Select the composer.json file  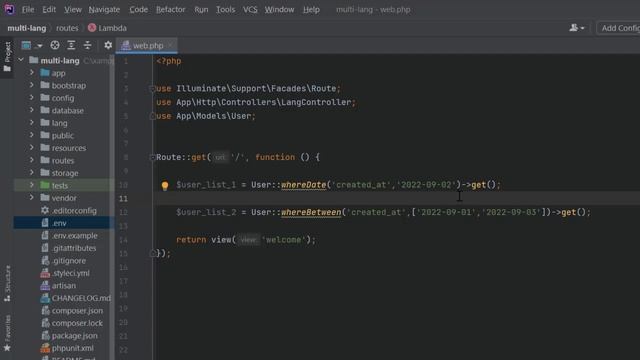72,311
